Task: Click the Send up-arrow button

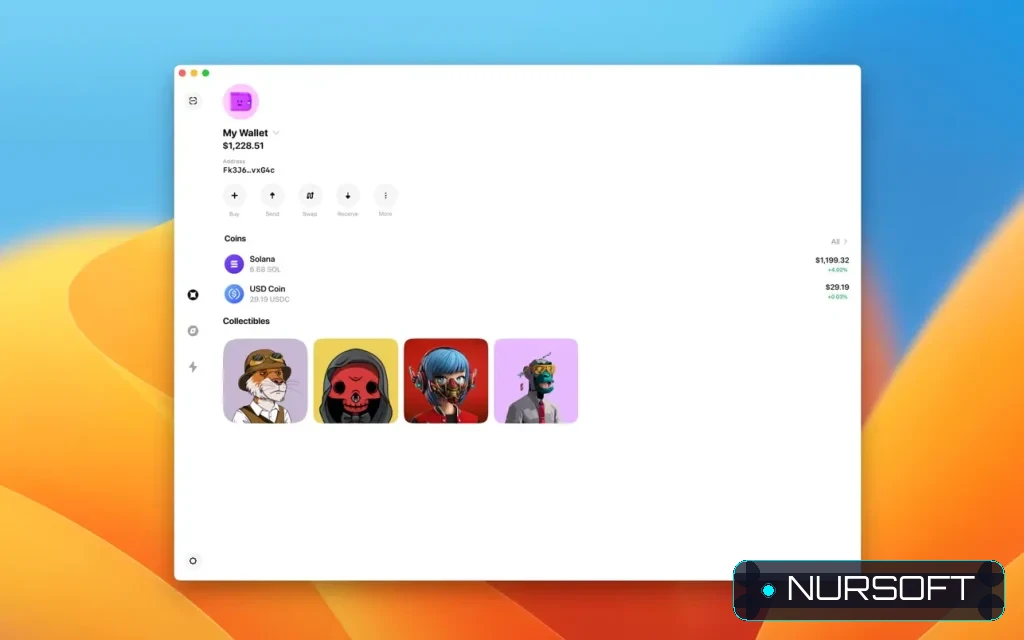Action: pyautogui.click(x=272, y=195)
